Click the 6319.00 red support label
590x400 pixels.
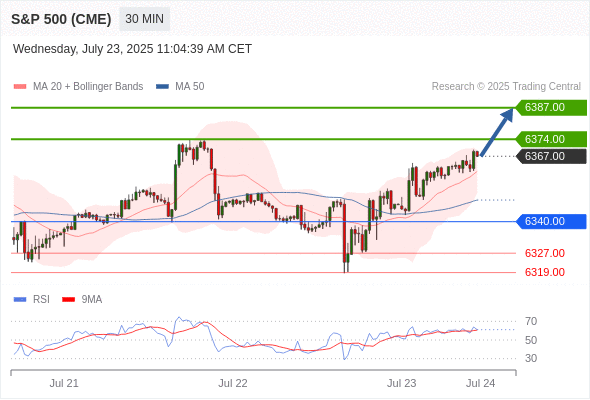pyautogui.click(x=544, y=272)
